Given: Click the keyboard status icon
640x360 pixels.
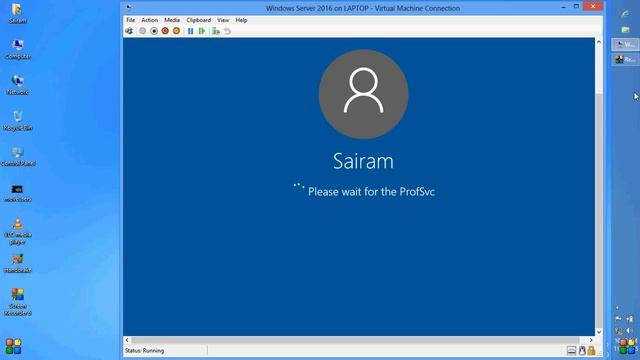Looking at the screenshot, I should (x=571, y=350).
